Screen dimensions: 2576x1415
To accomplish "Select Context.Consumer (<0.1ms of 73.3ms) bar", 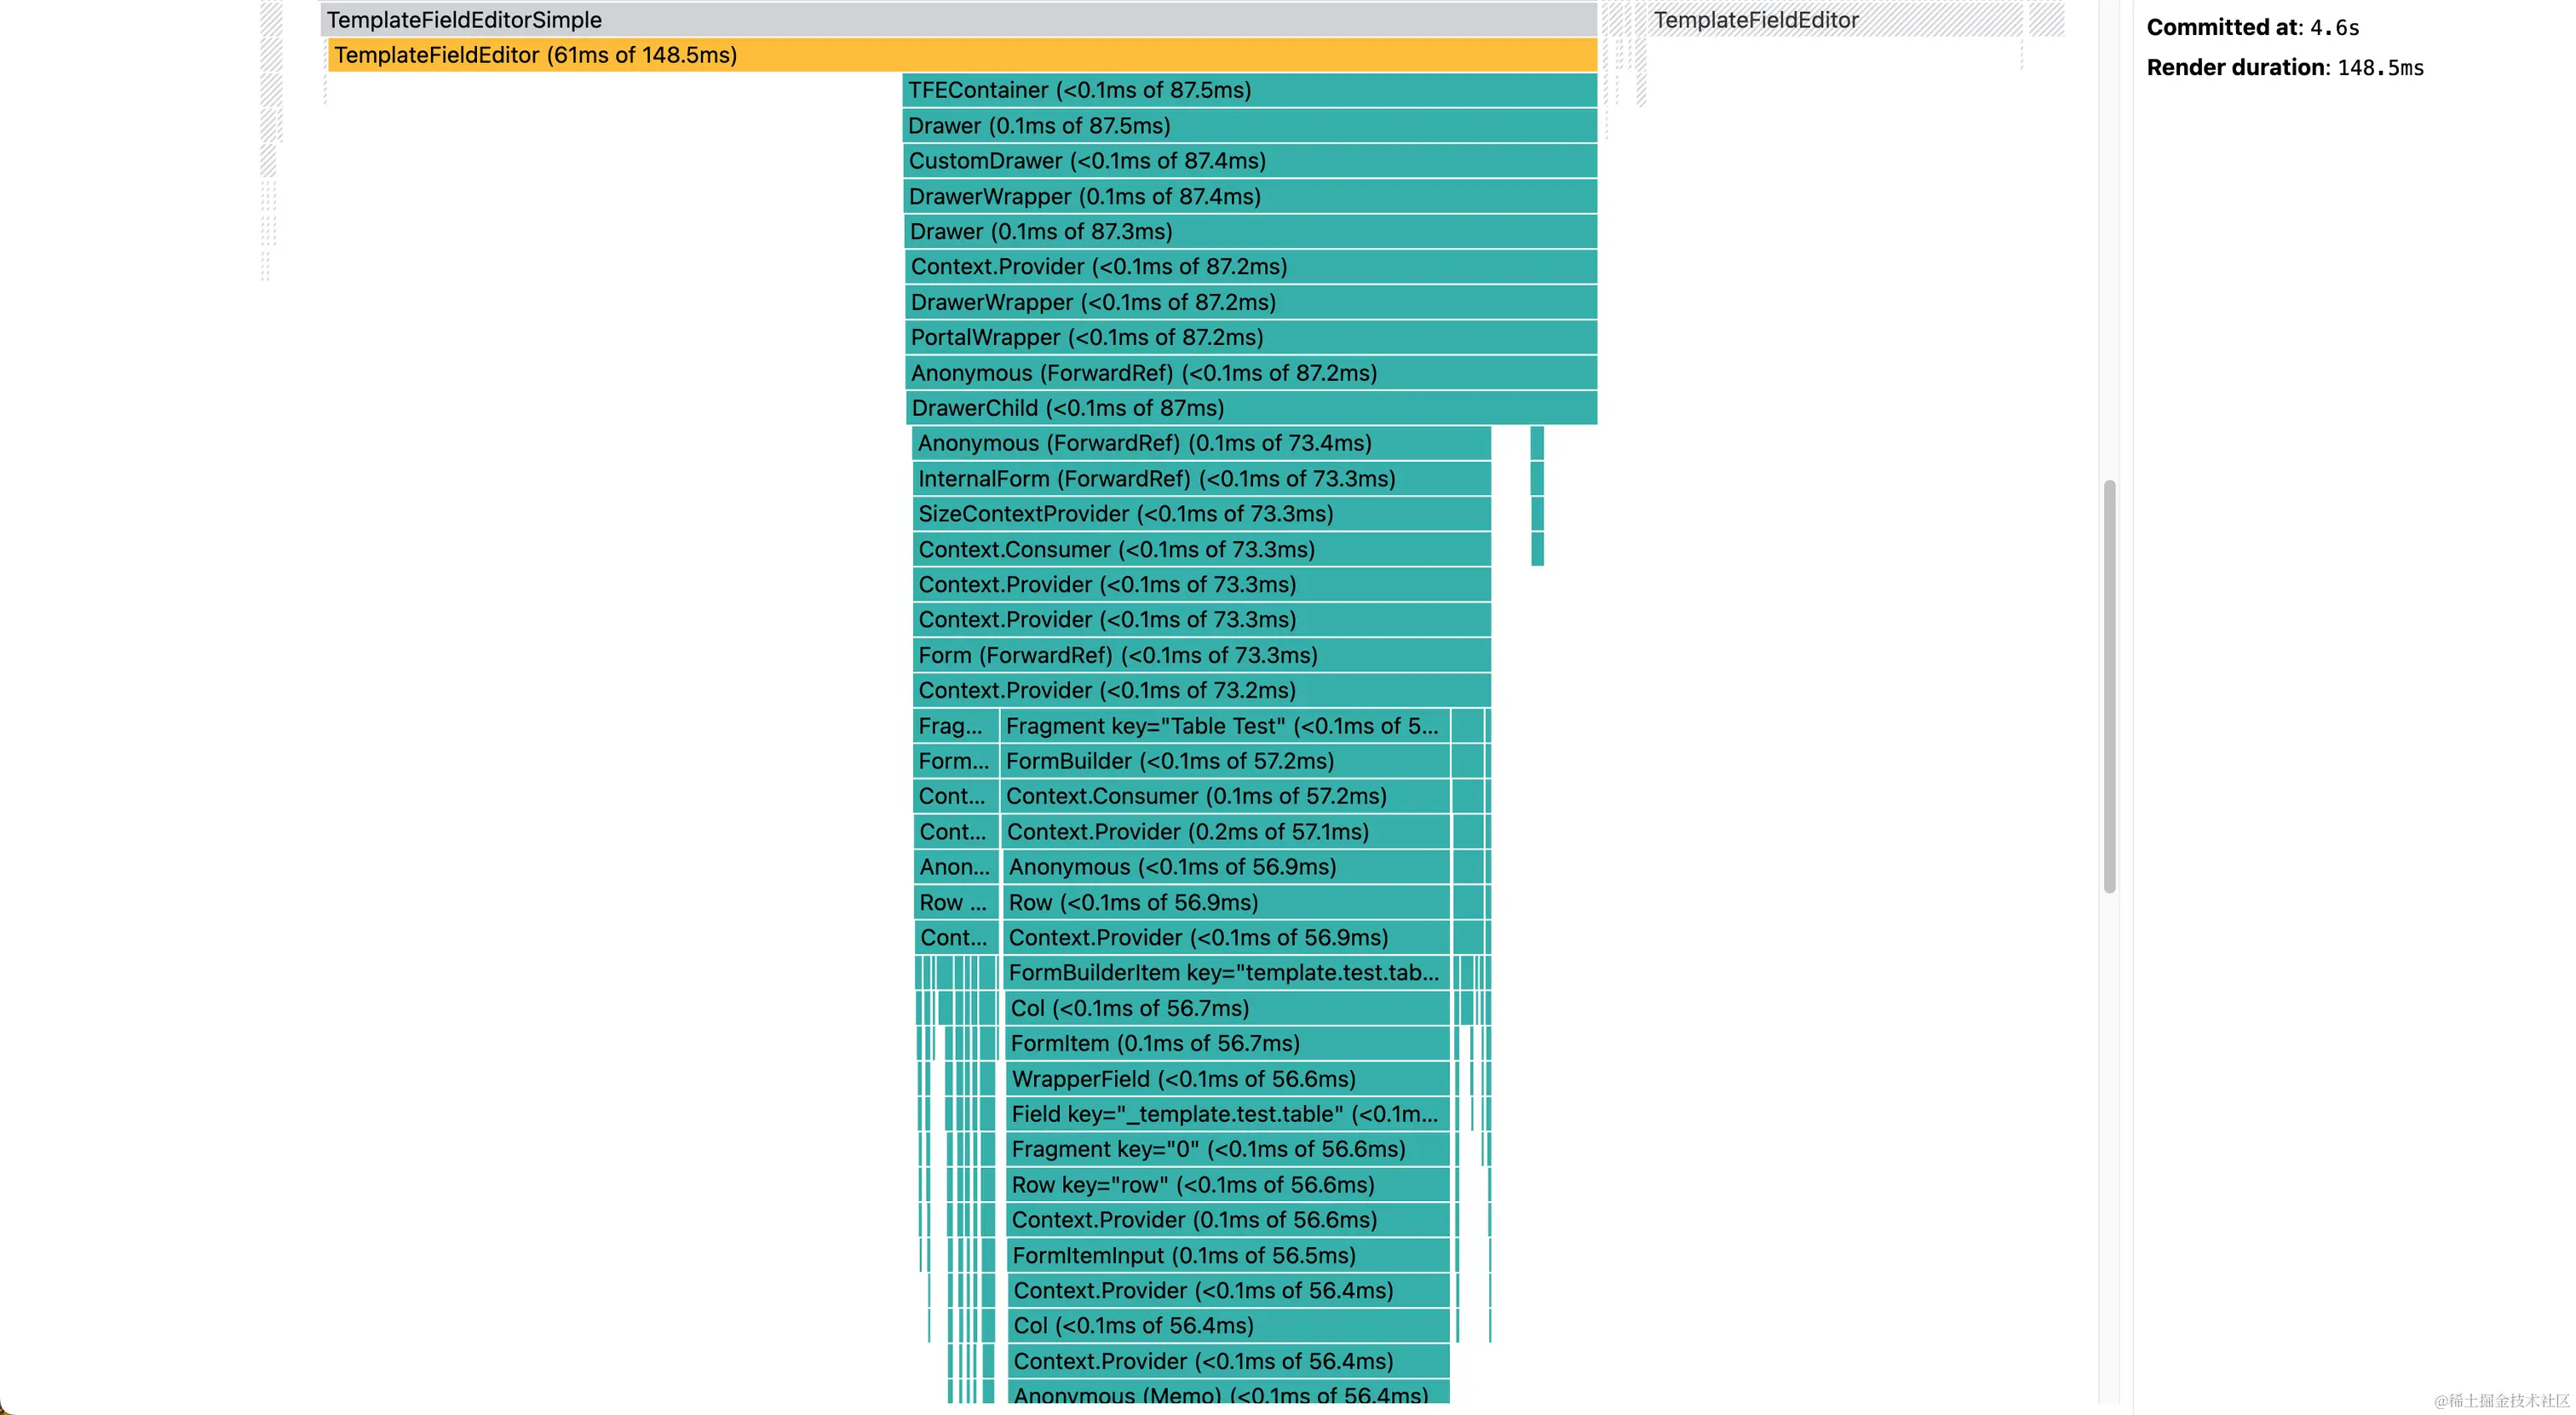I will [1201, 549].
